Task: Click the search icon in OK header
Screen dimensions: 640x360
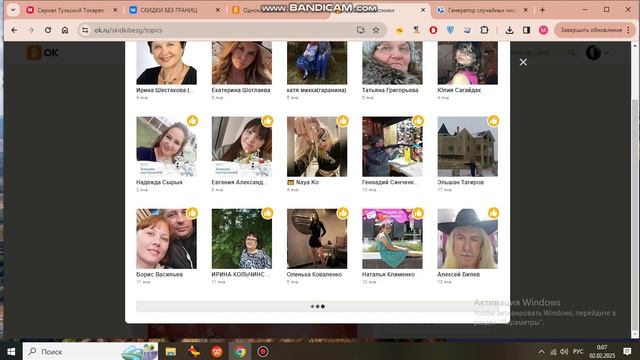Action: click(571, 52)
